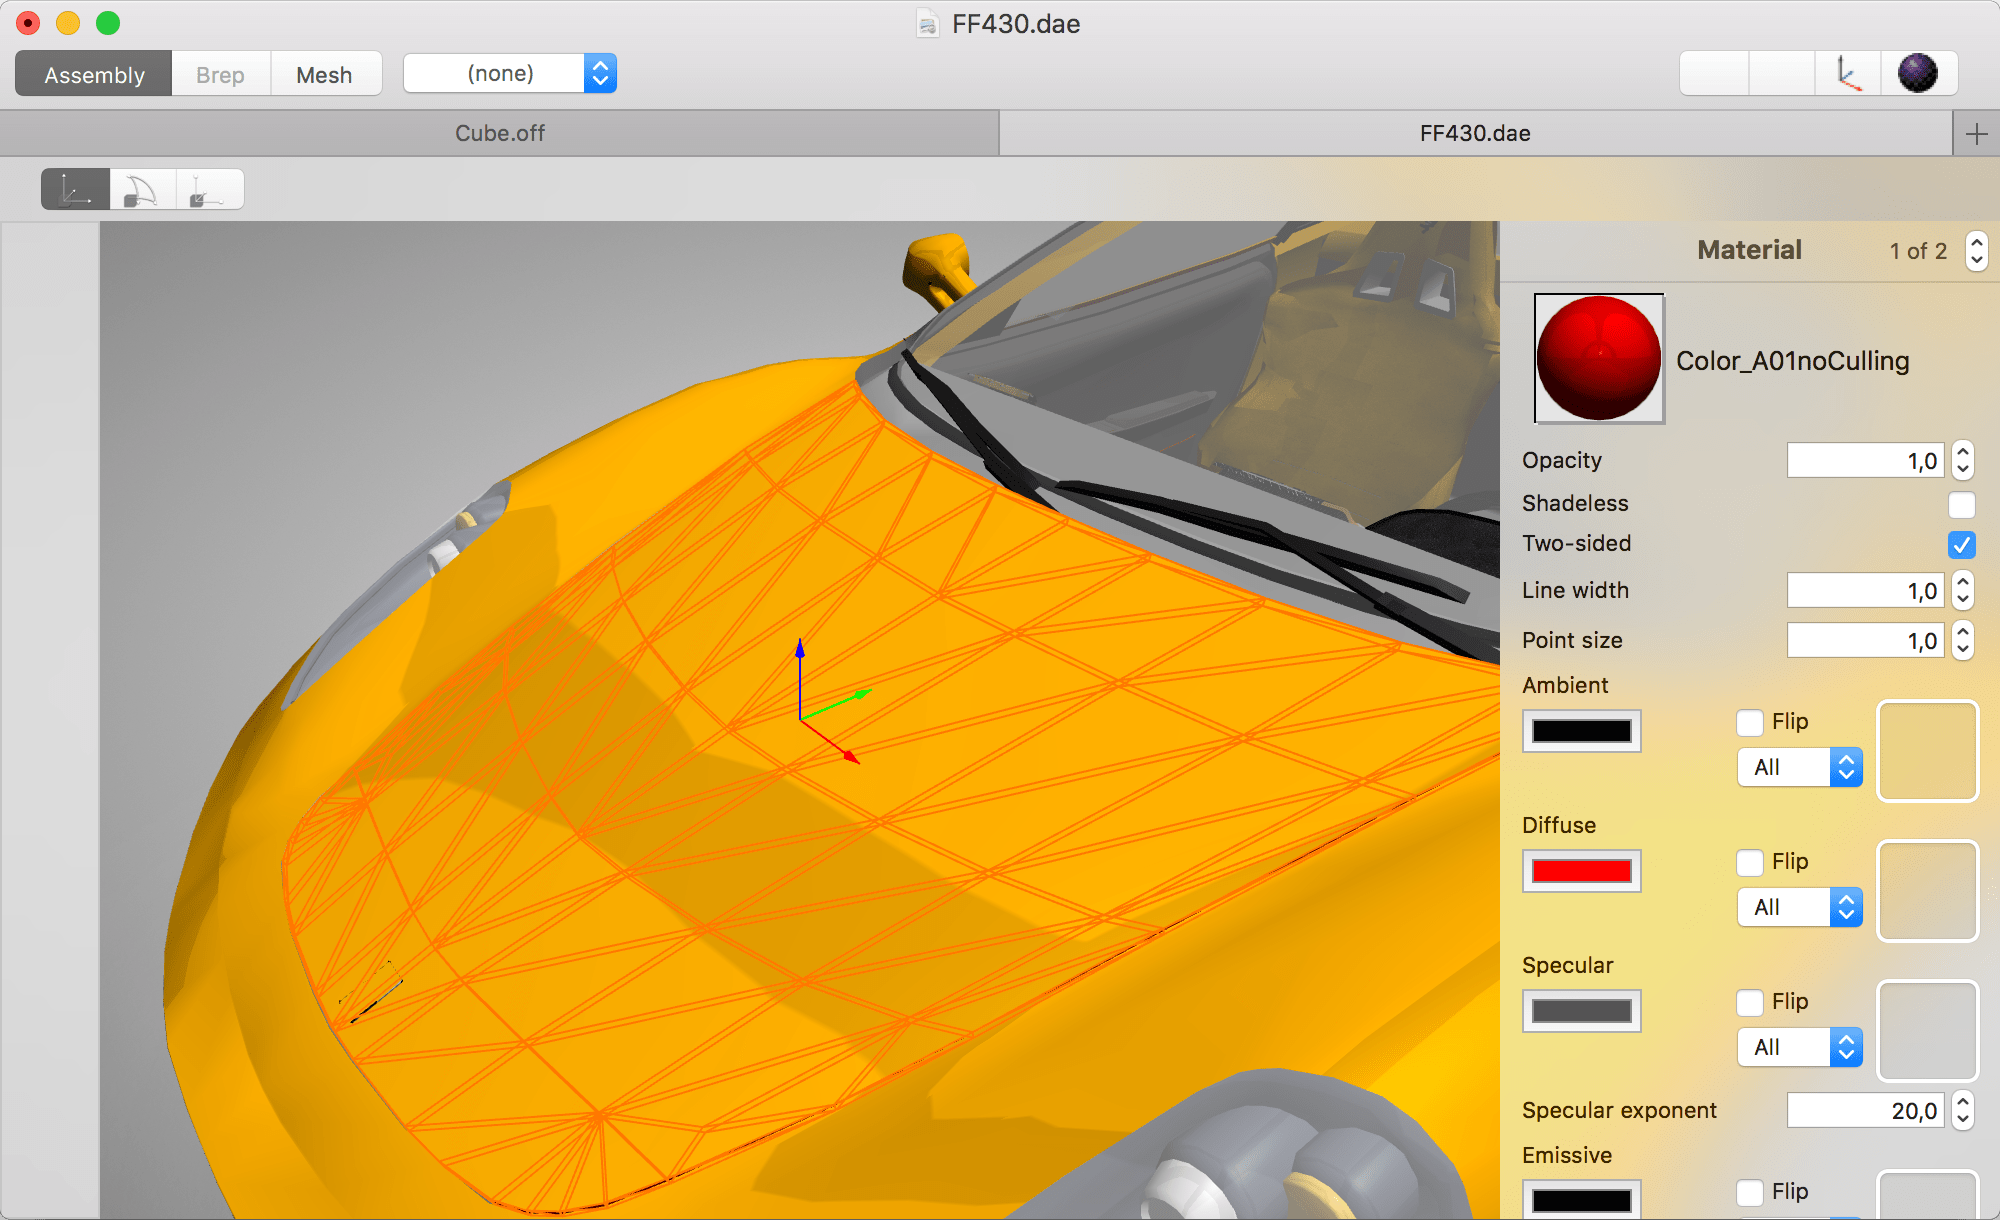Open the All channel dropdown under Ambient
The width and height of the screenshot is (2000, 1220).
pos(1799,767)
